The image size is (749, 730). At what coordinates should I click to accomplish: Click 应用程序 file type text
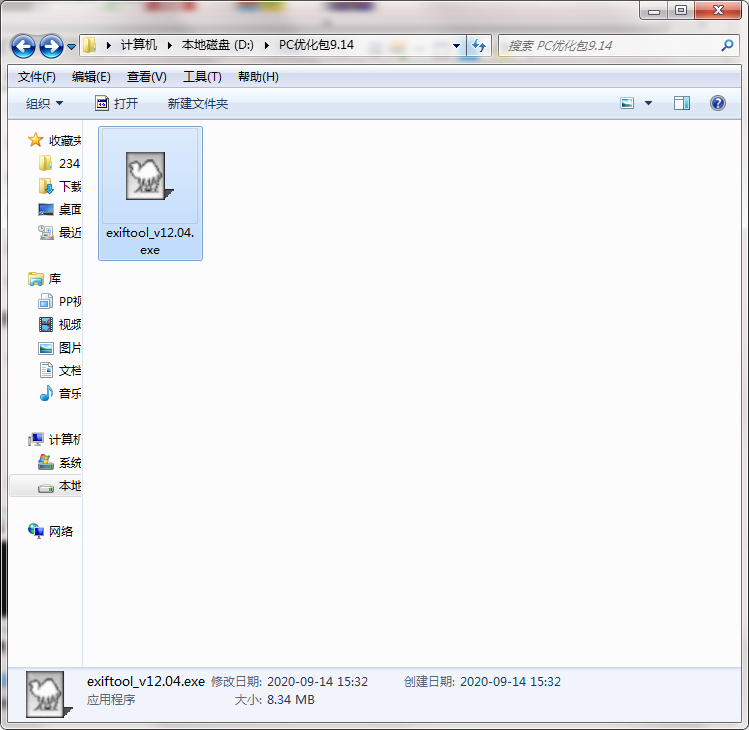coord(111,700)
